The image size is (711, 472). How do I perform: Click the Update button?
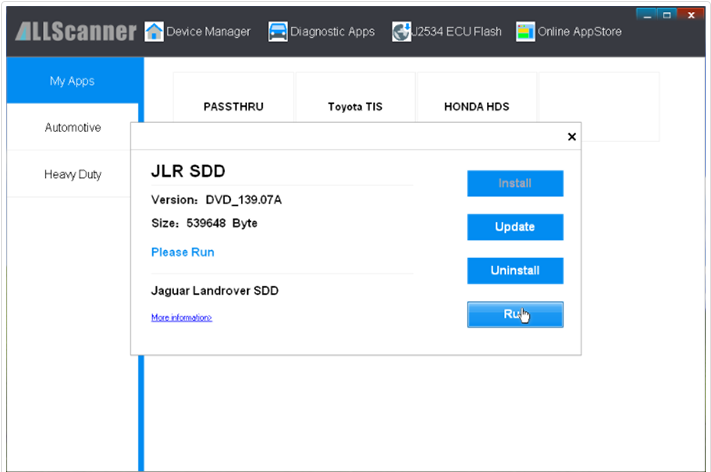pyautogui.click(x=515, y=227)
